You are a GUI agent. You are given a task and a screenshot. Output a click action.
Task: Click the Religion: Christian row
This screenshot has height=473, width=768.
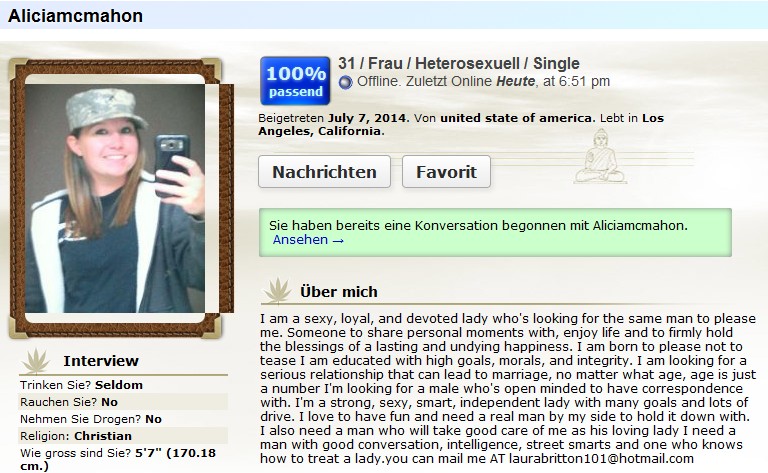coord(123,436)
